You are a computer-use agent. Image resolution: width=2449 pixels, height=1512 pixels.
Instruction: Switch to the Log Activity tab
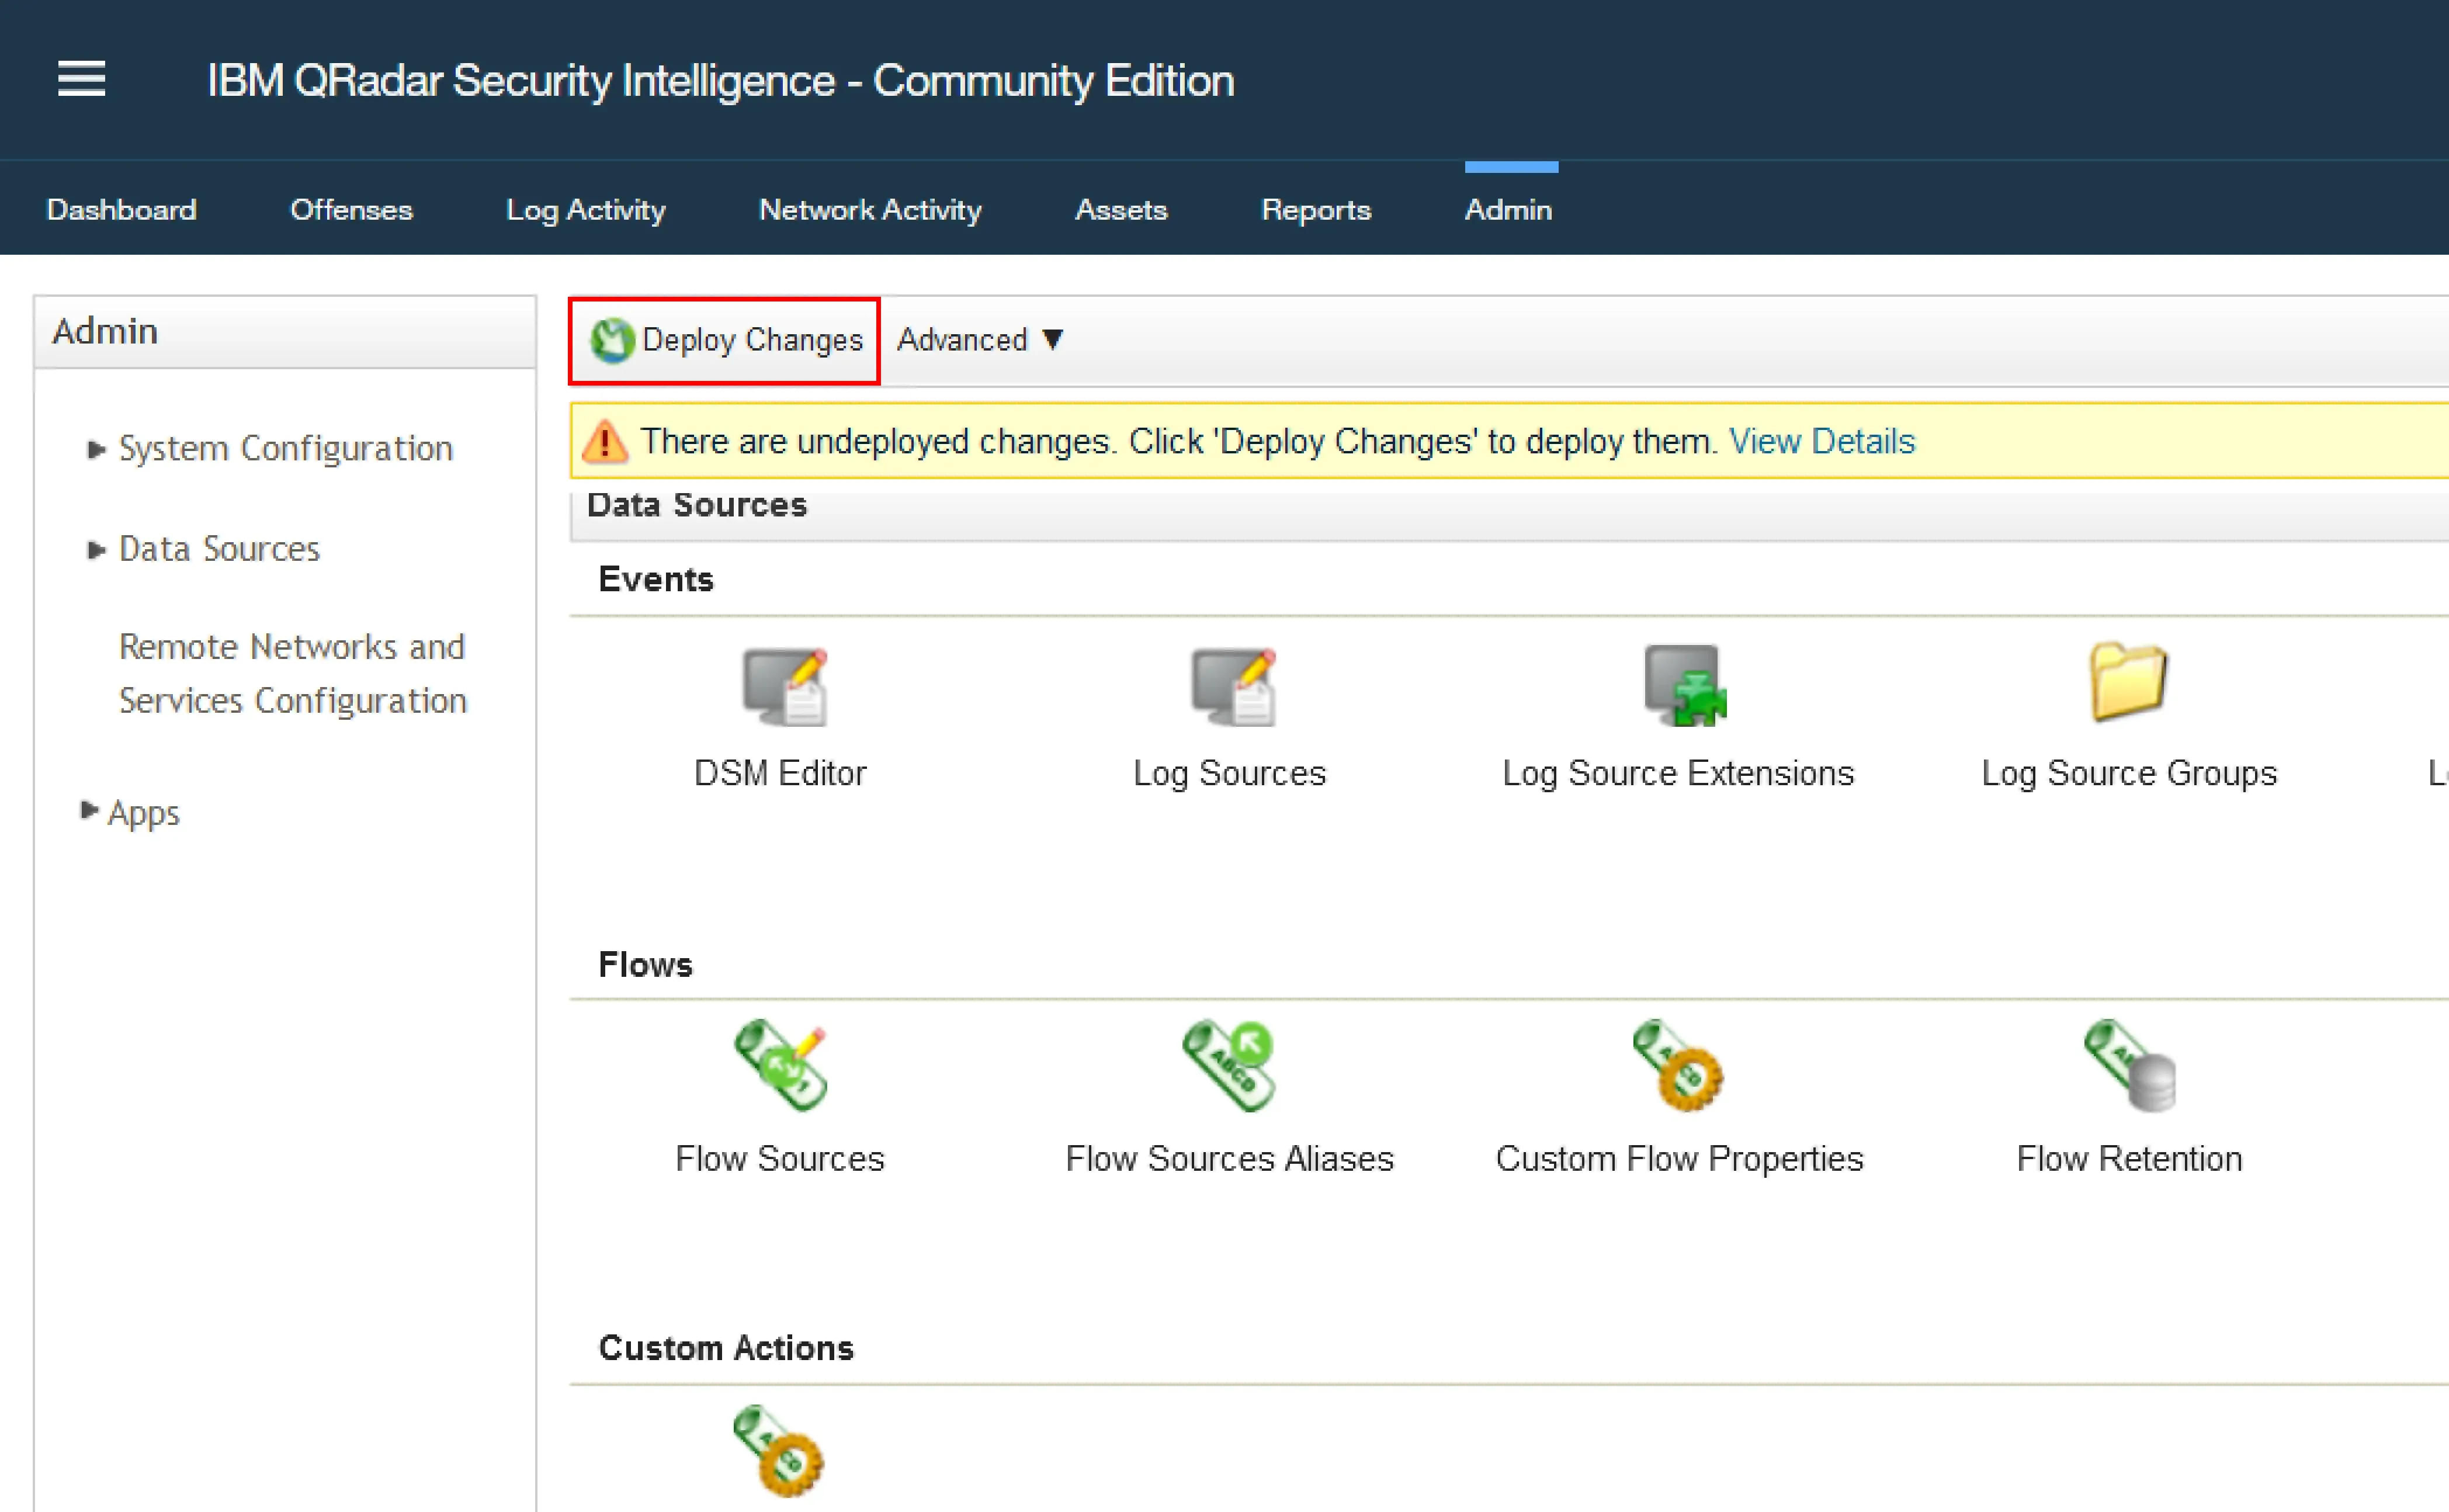pos(585,210)
